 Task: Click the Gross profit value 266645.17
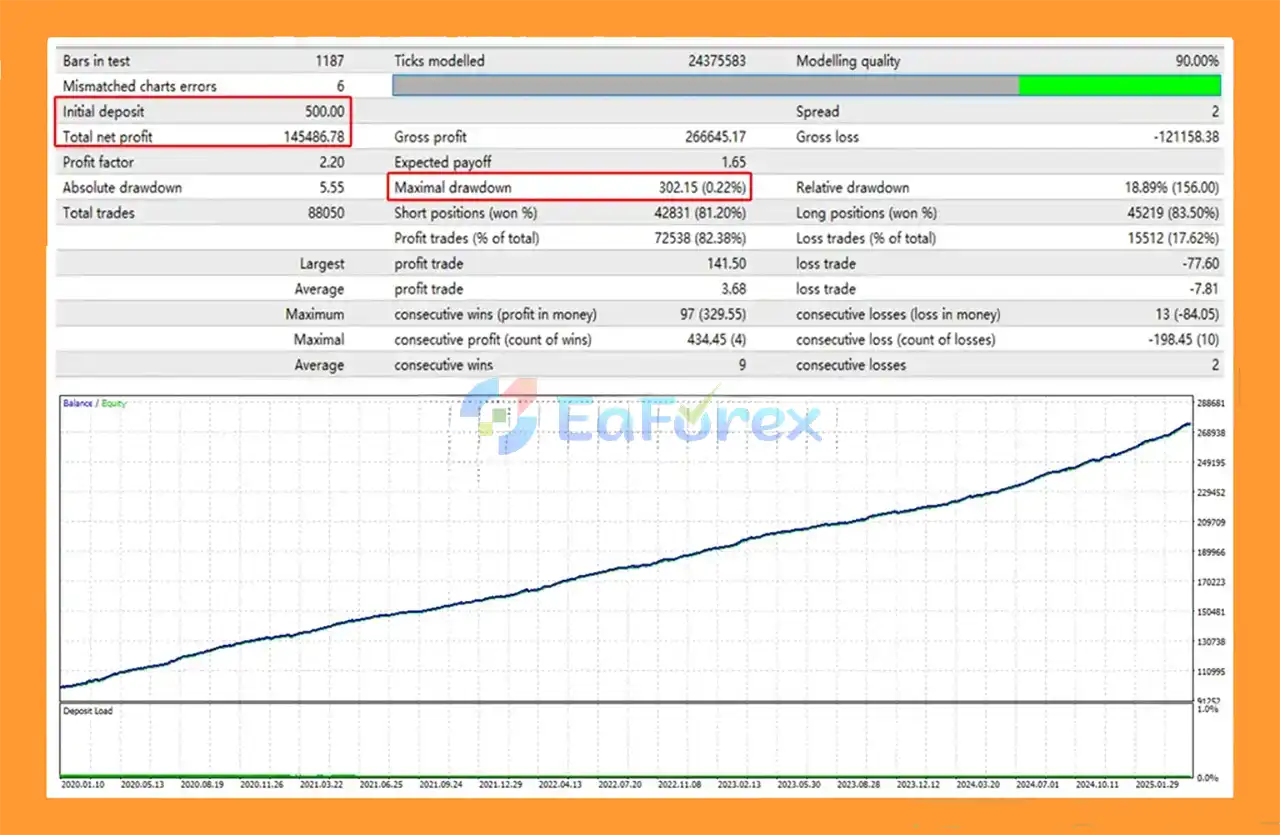(711, 137)
